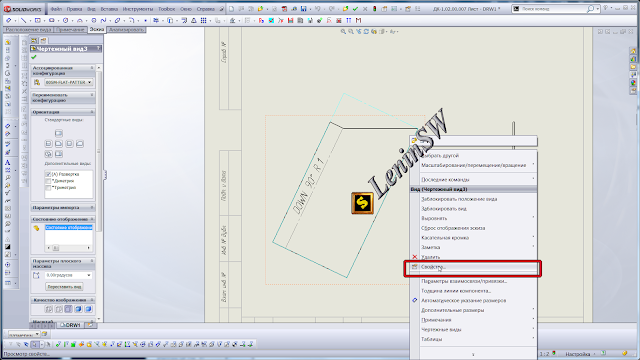The height and width of the screenshot is (360, 640).
Task: Choose shaded with edges display icon
Action: pos(78,309)
